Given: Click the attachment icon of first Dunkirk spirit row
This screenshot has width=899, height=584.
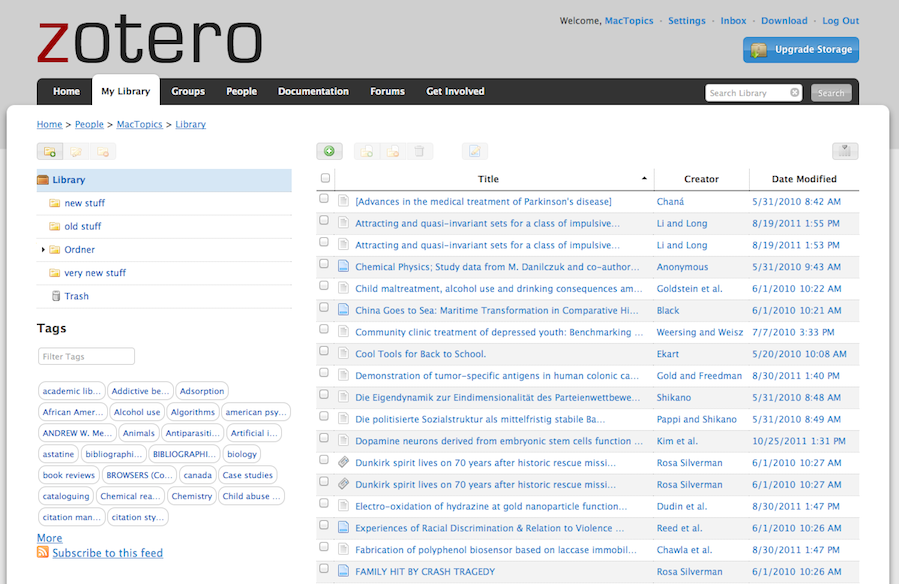Looking at the screenshot, I should tap(343, 462).
